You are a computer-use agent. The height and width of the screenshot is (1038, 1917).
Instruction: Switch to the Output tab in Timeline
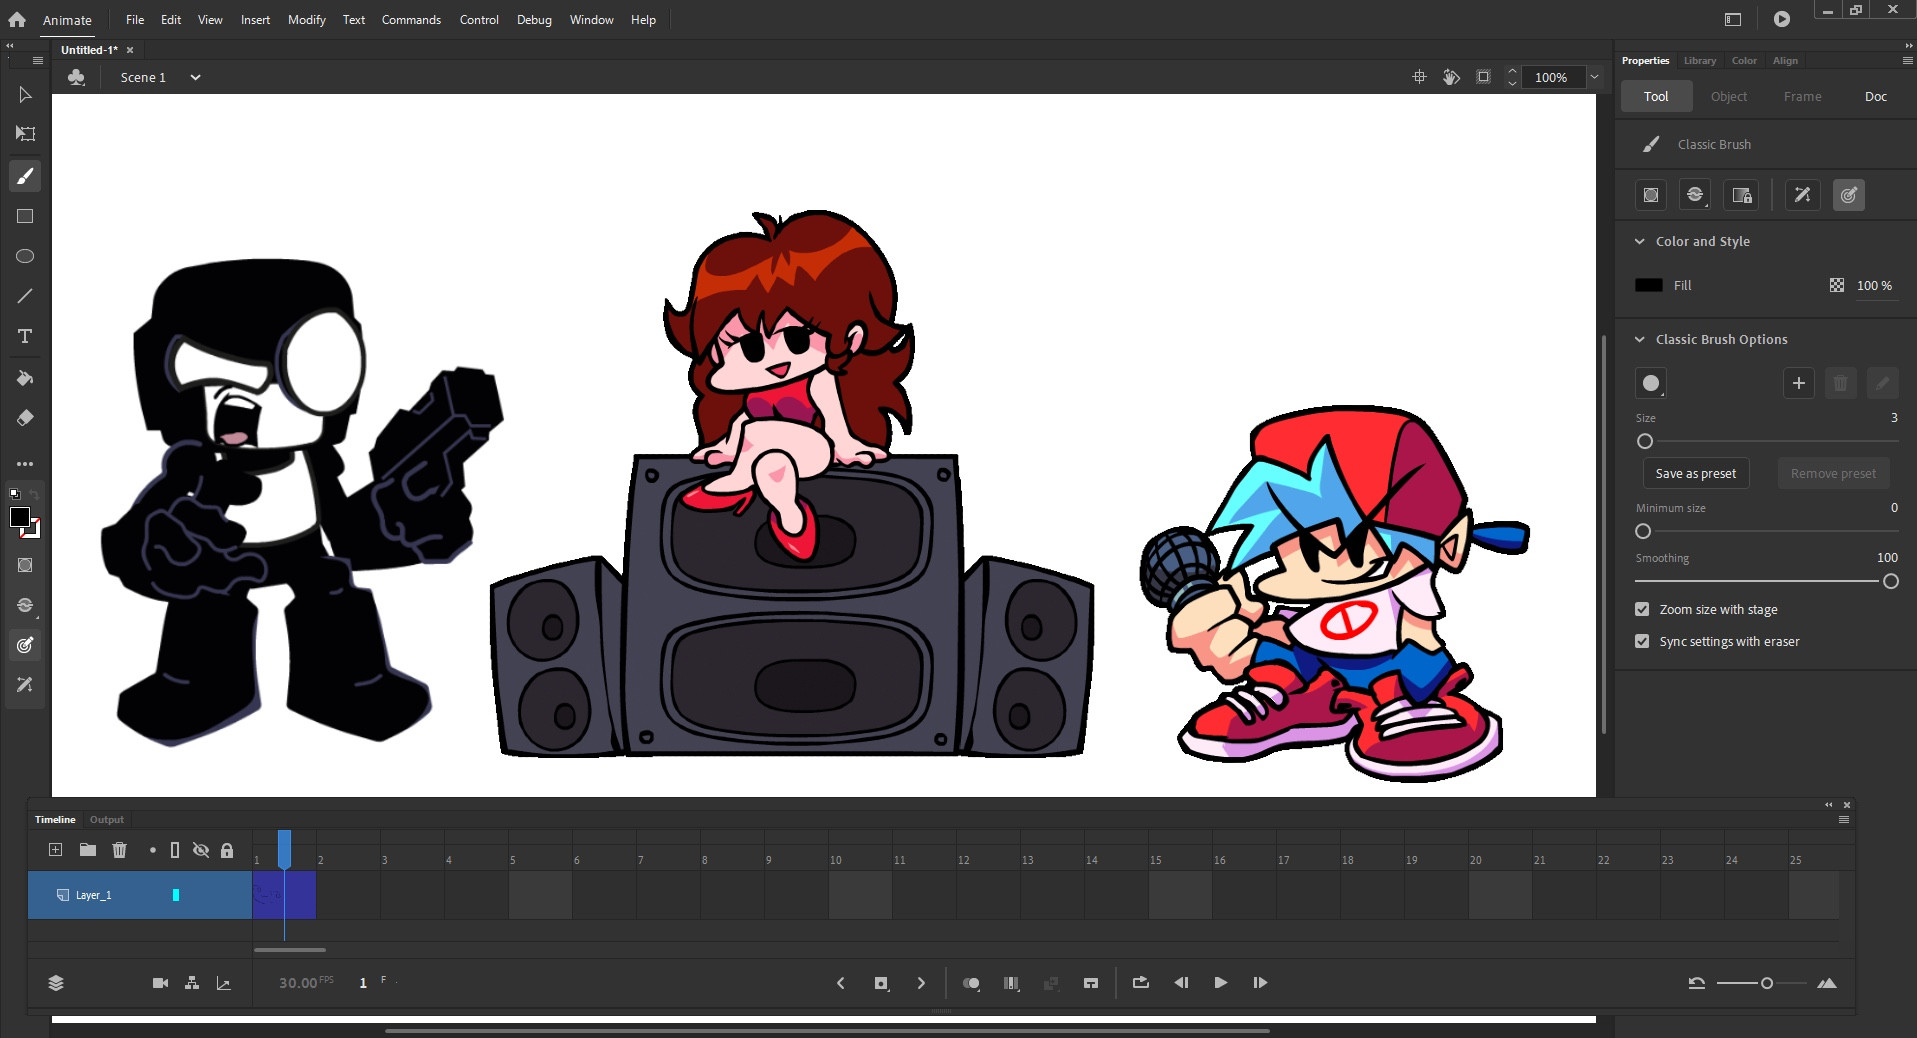pos(106,819)
